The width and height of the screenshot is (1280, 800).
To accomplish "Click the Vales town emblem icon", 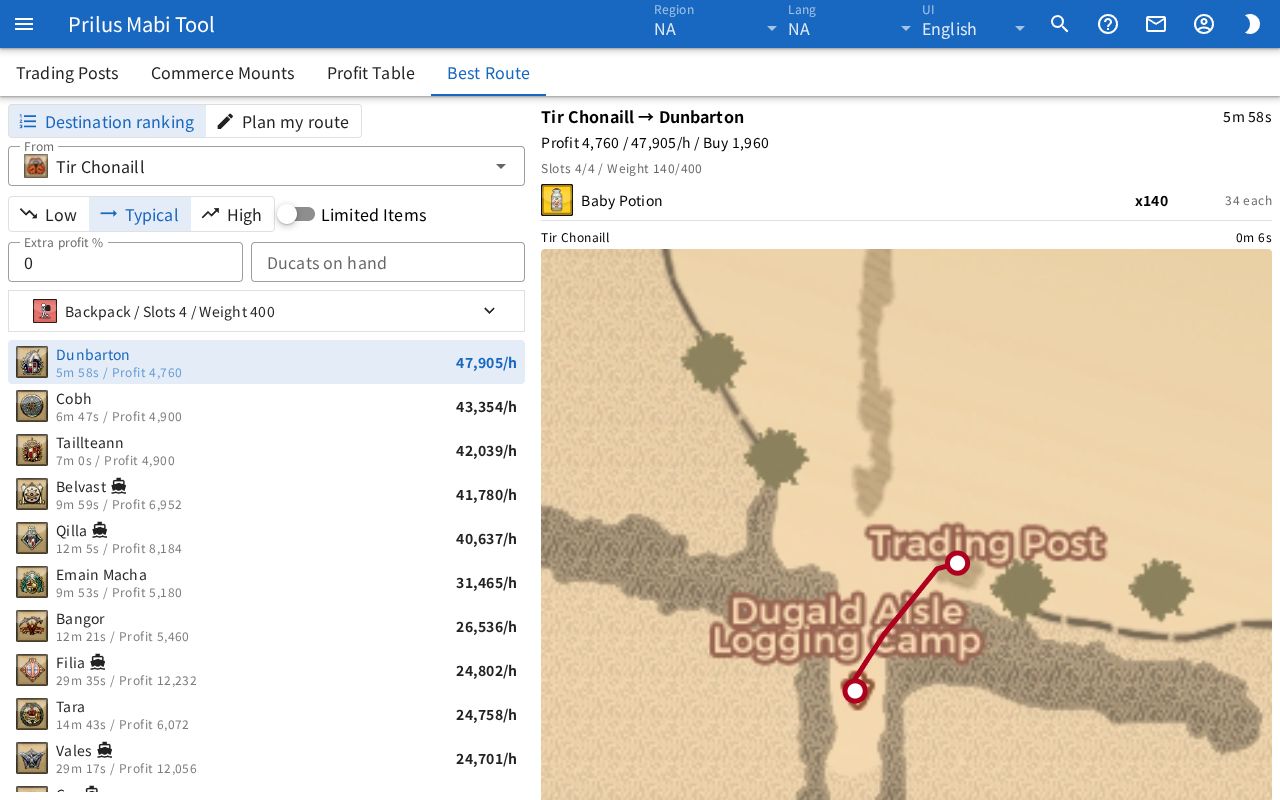I will [x=32, y=758].
